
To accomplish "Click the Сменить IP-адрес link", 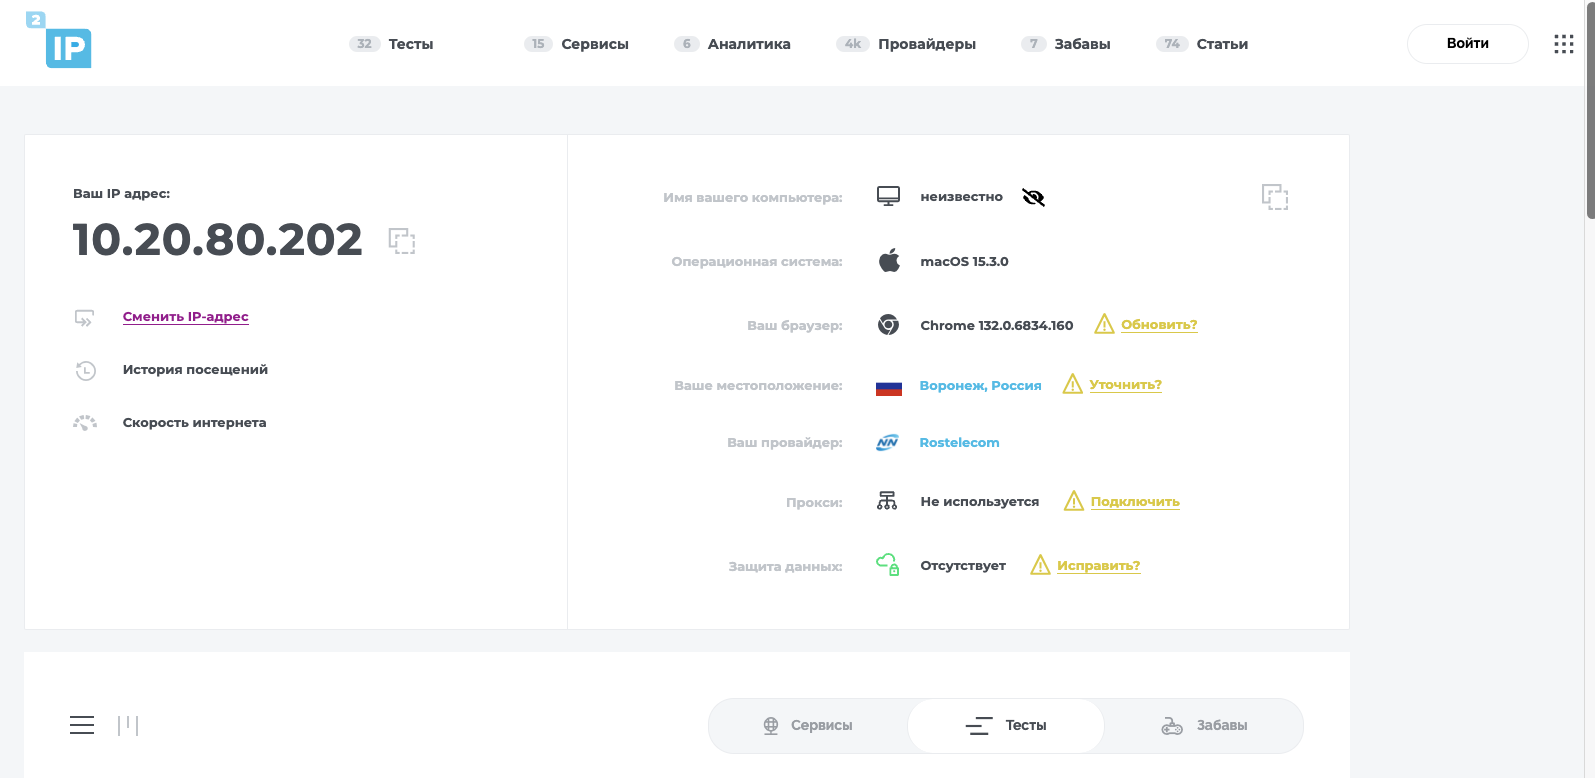I will coord(185,317).
